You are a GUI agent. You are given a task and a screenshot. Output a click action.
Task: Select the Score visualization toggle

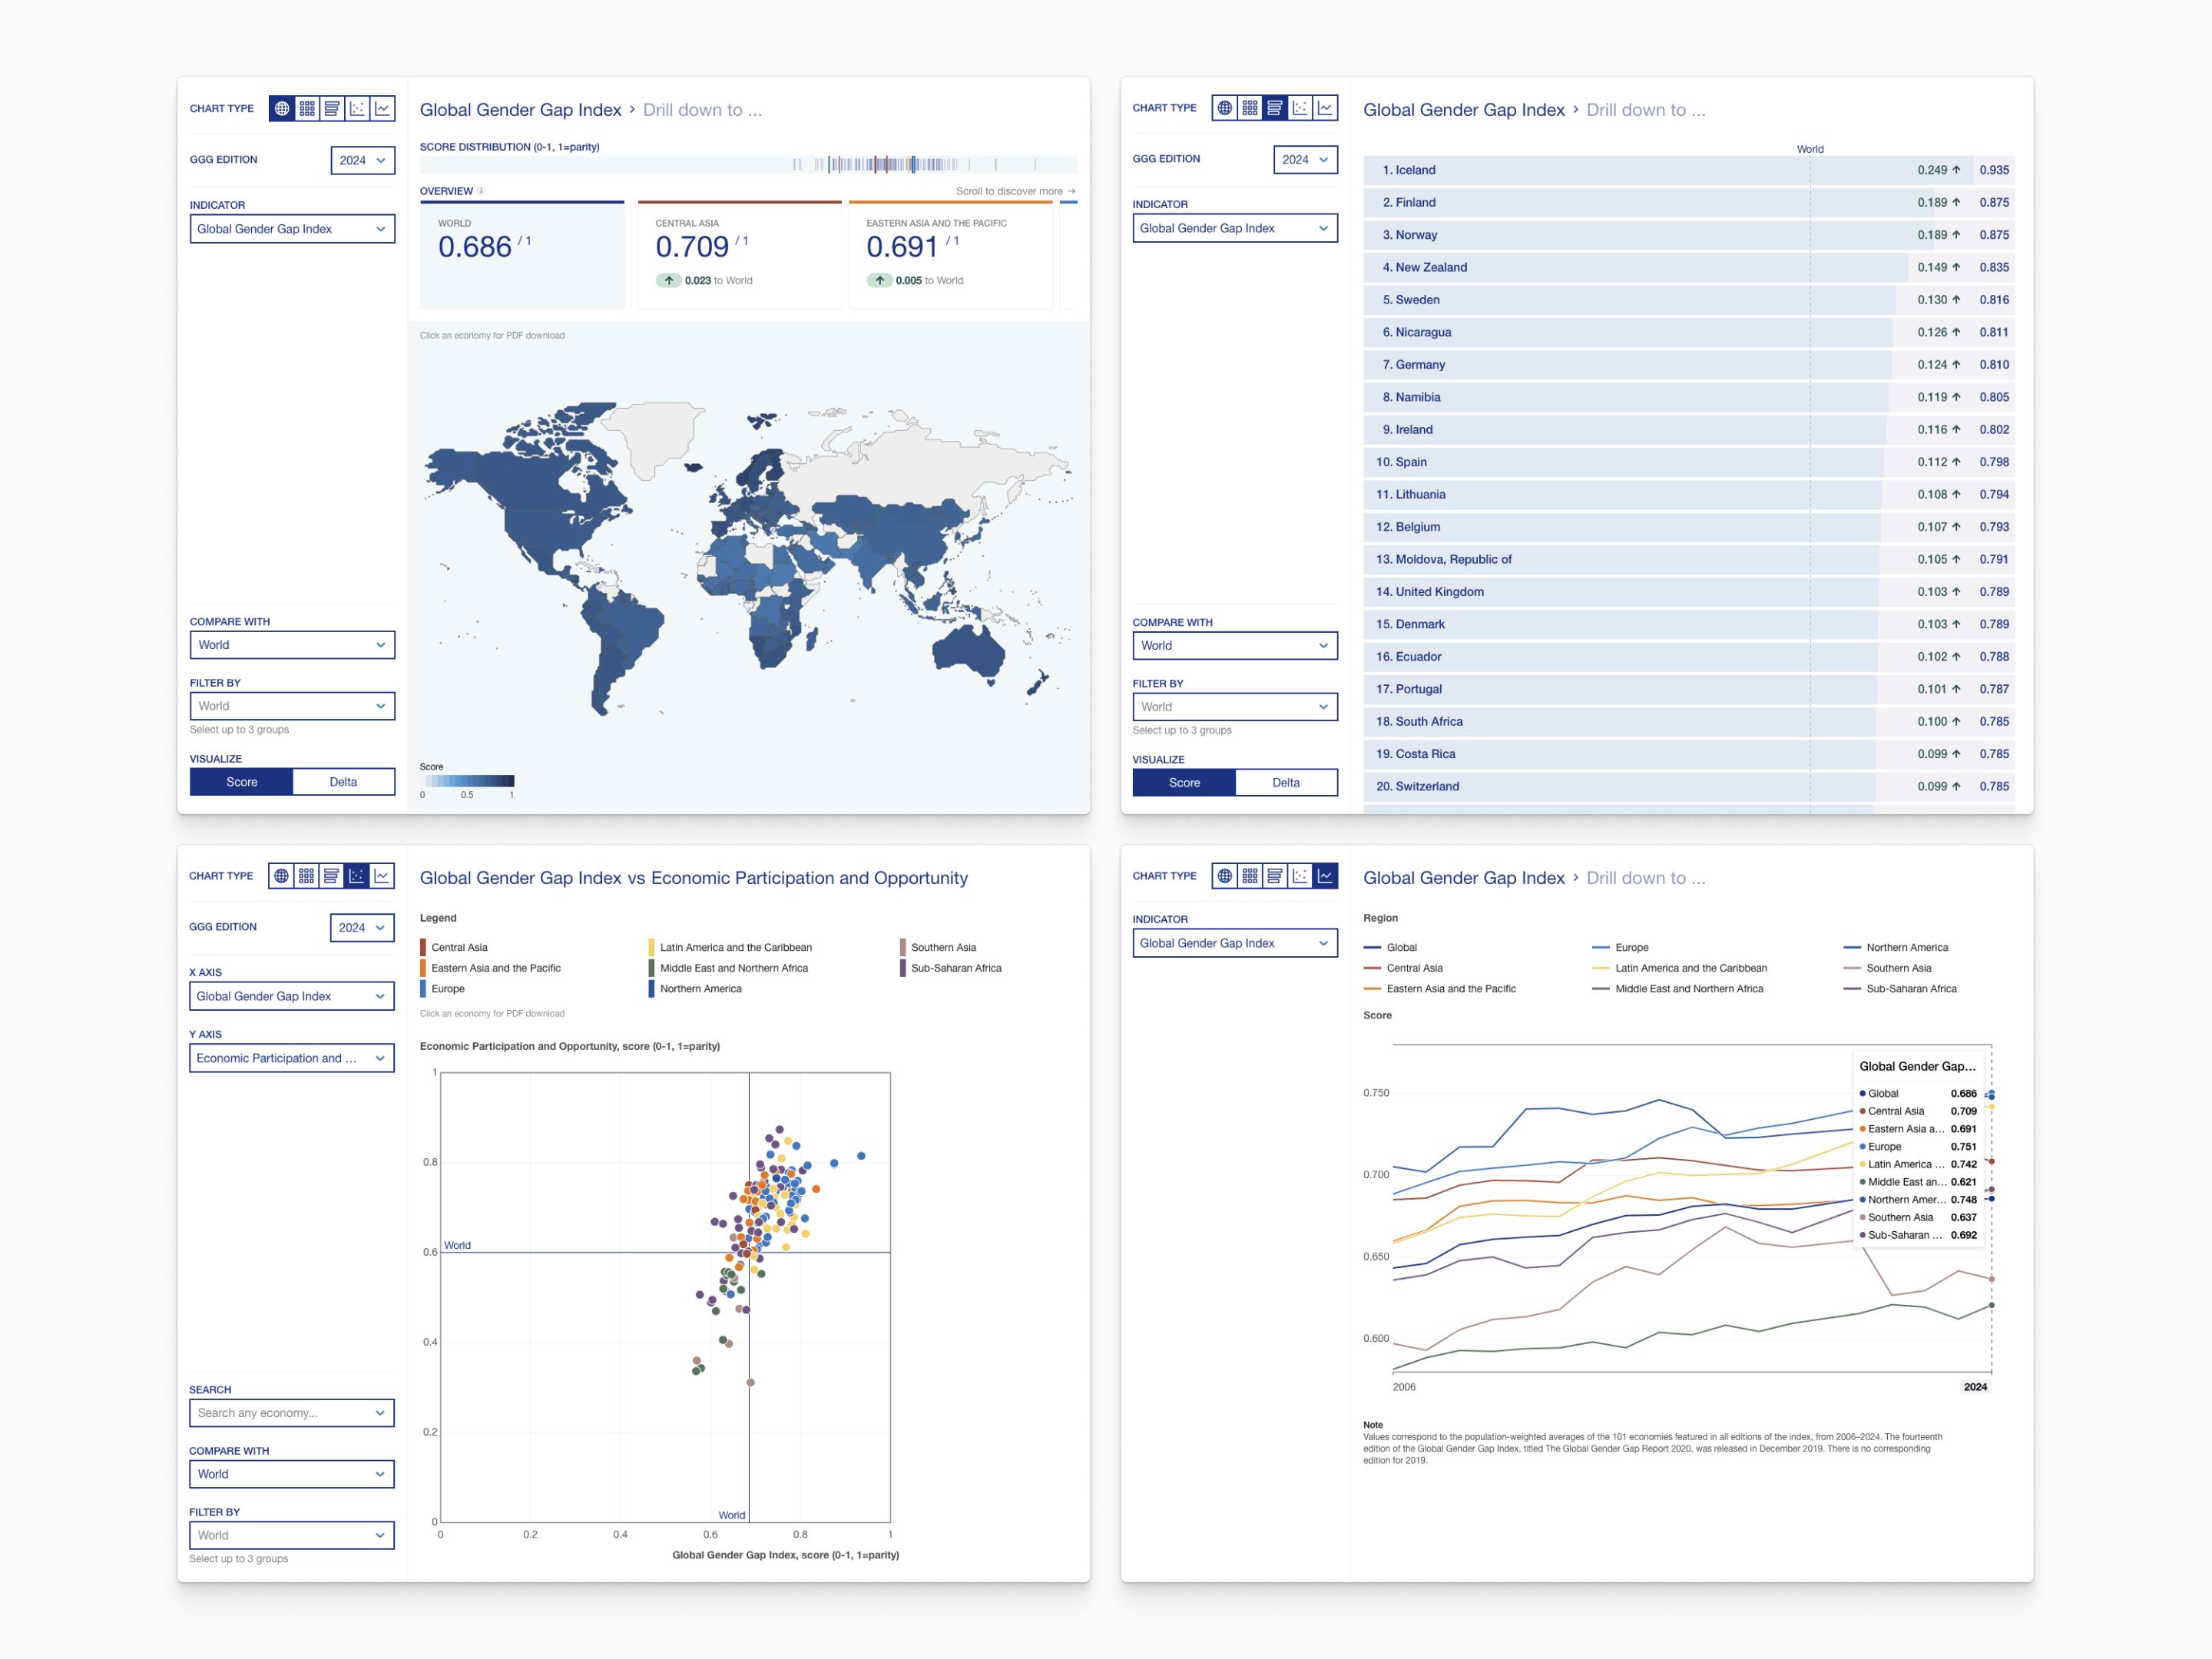(x=242, y=781)
